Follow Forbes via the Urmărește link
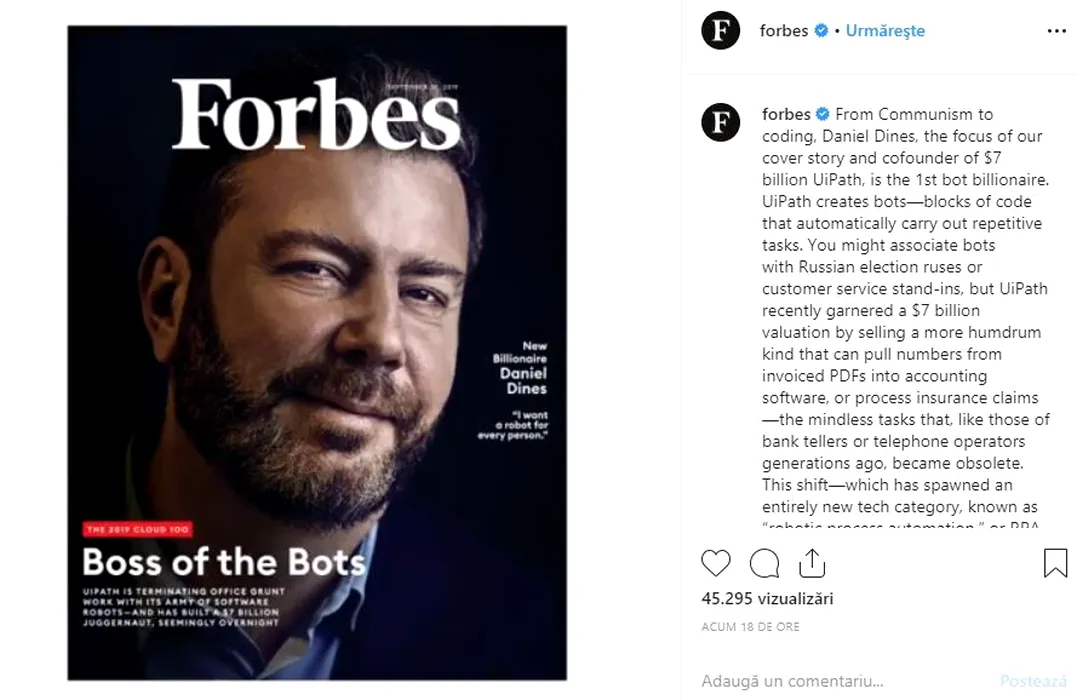Image resolution: width=1077 pixels, height=700 pixels. [885, 31]
